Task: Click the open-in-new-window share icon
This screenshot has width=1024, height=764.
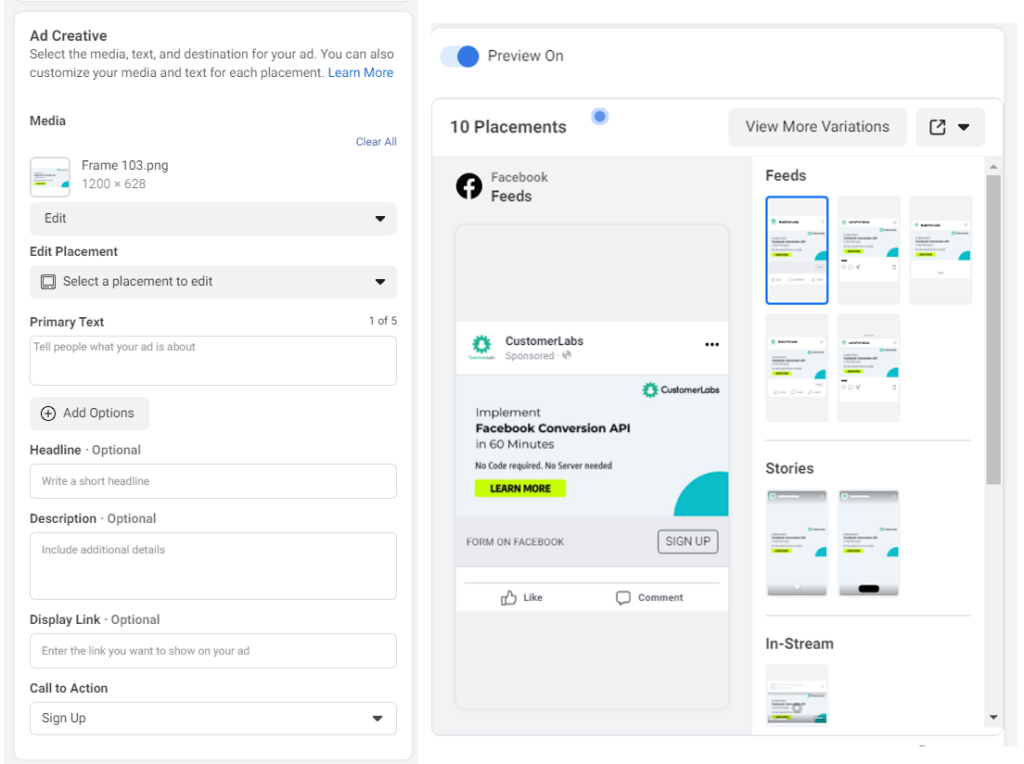Action: tap(937, 127)
